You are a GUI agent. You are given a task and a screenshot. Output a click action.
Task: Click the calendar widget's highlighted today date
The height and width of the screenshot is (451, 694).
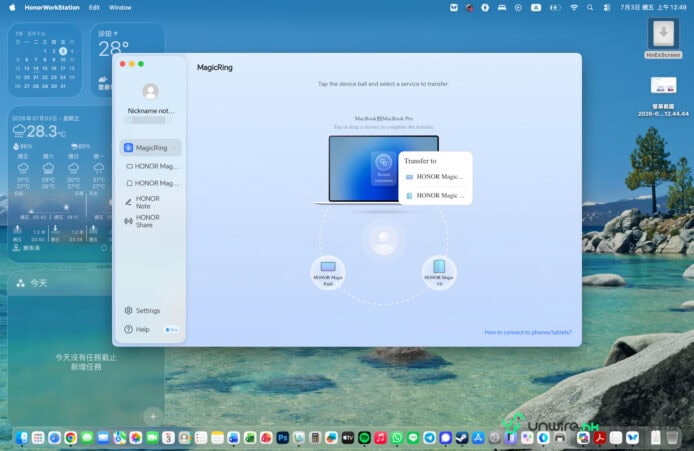(x=63, y=51)
